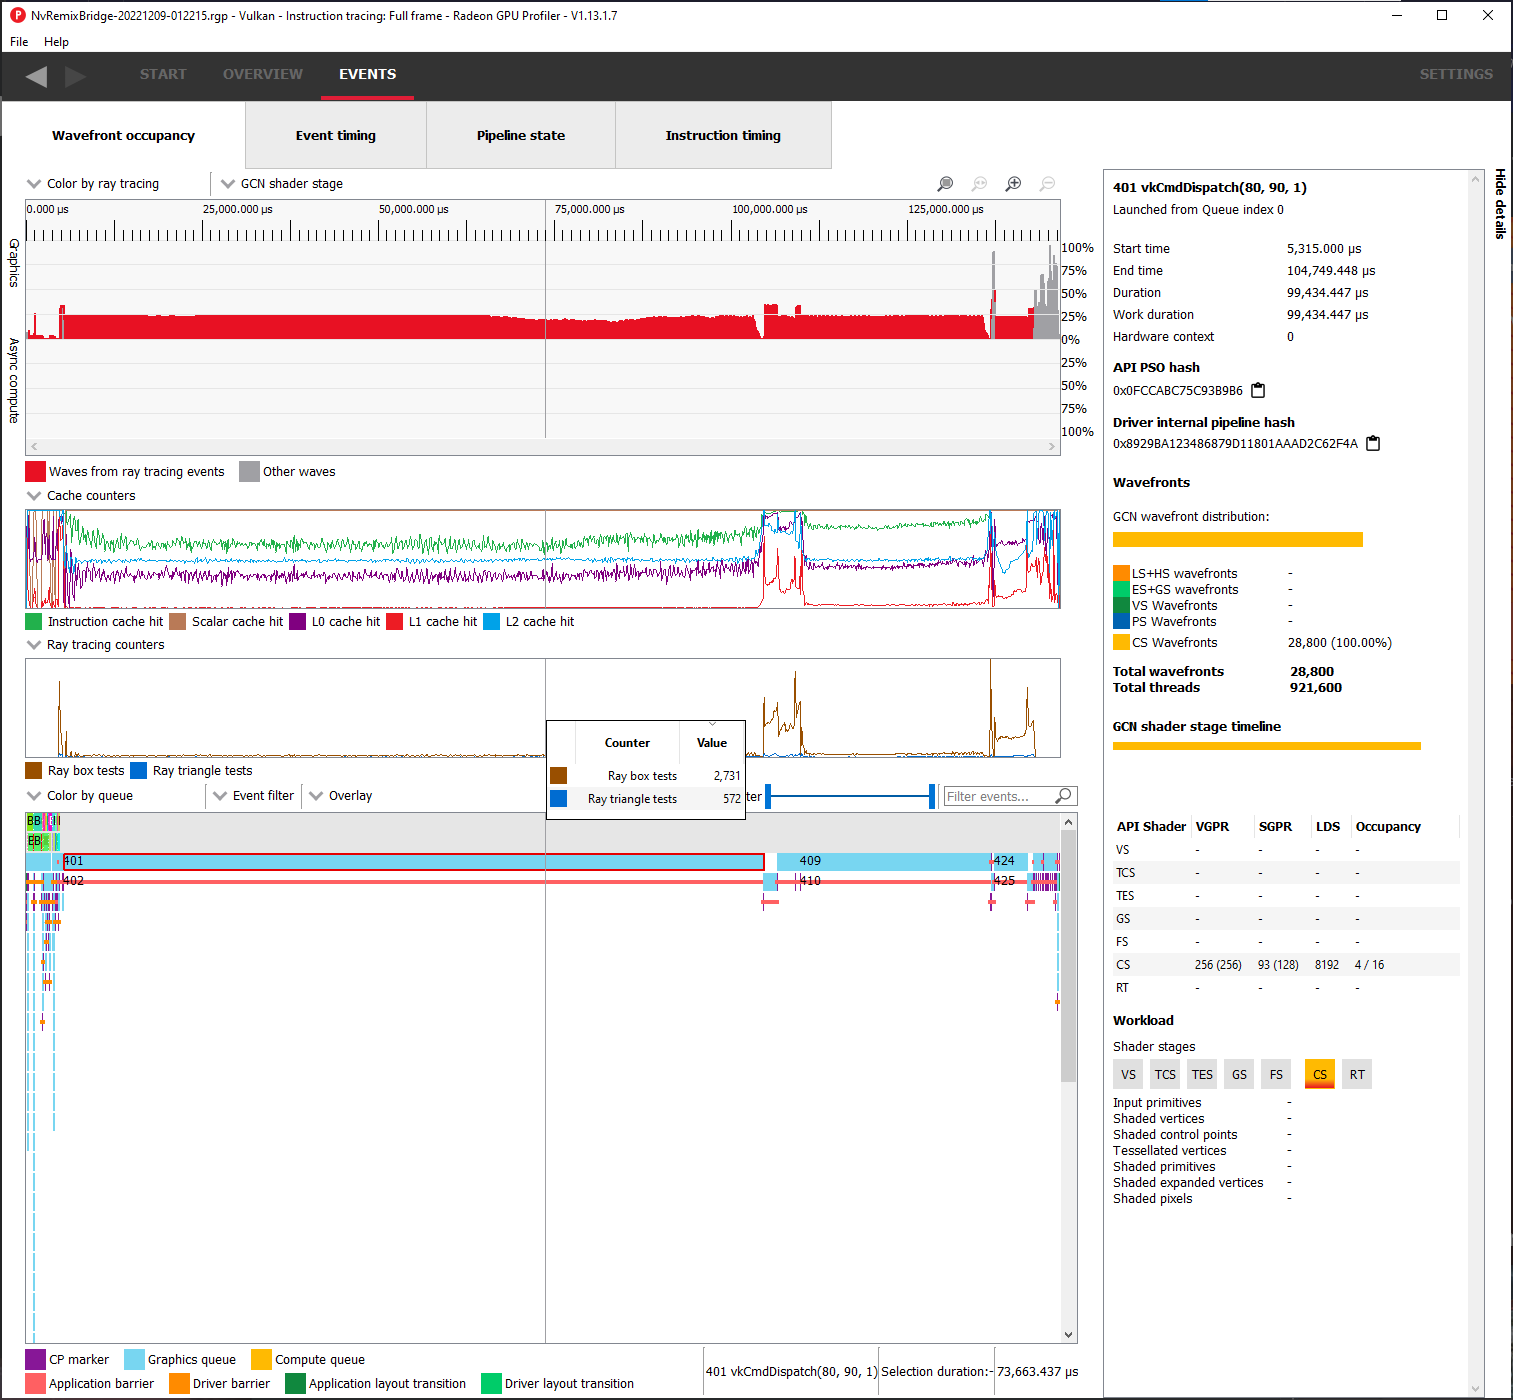Click the zoom out magnifier icon
1513x1400 pixels.
(x=1047, y=184)
